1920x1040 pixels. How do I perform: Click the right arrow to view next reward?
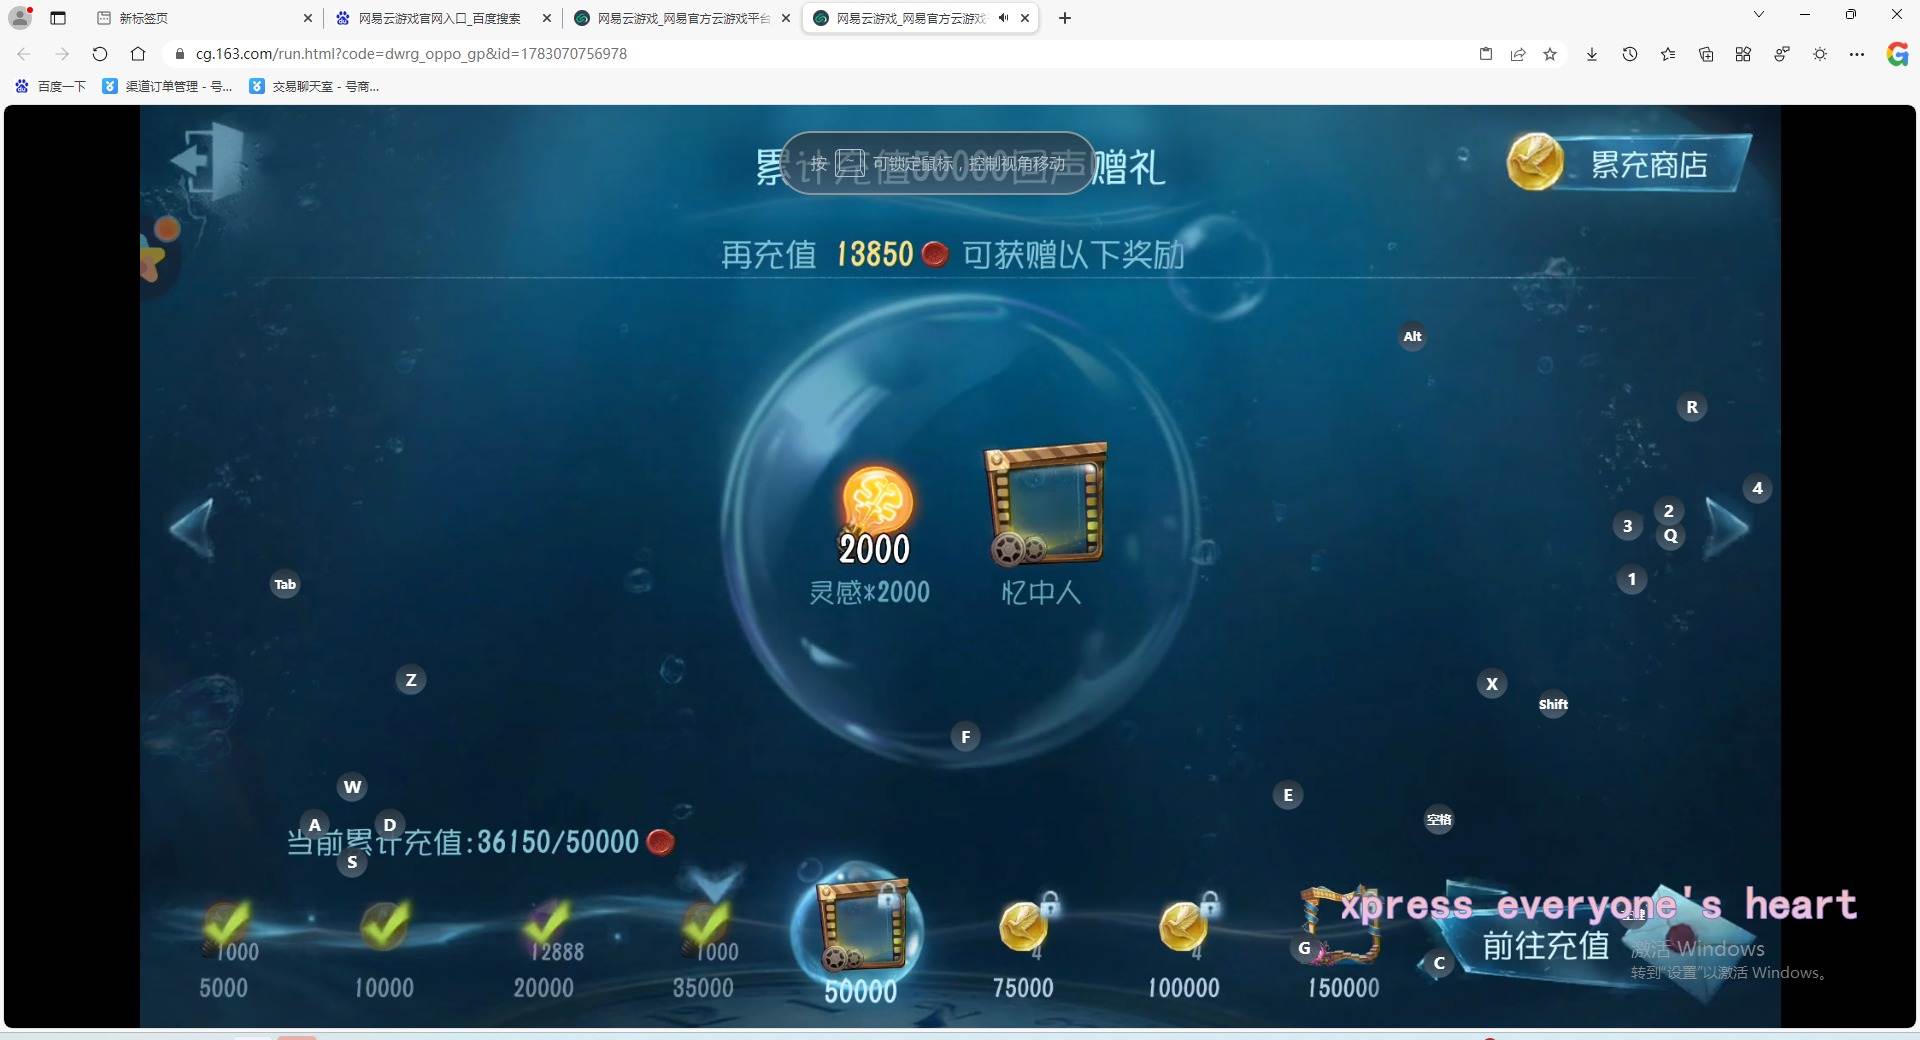pyautogui.click(x=1727, y=527)
